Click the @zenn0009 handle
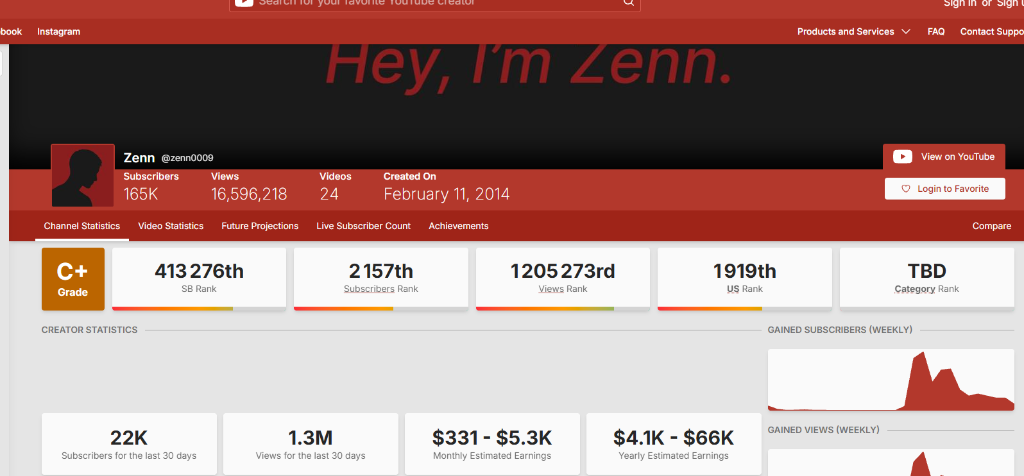Screen dimensions: 1024x476 click(187, 158)
